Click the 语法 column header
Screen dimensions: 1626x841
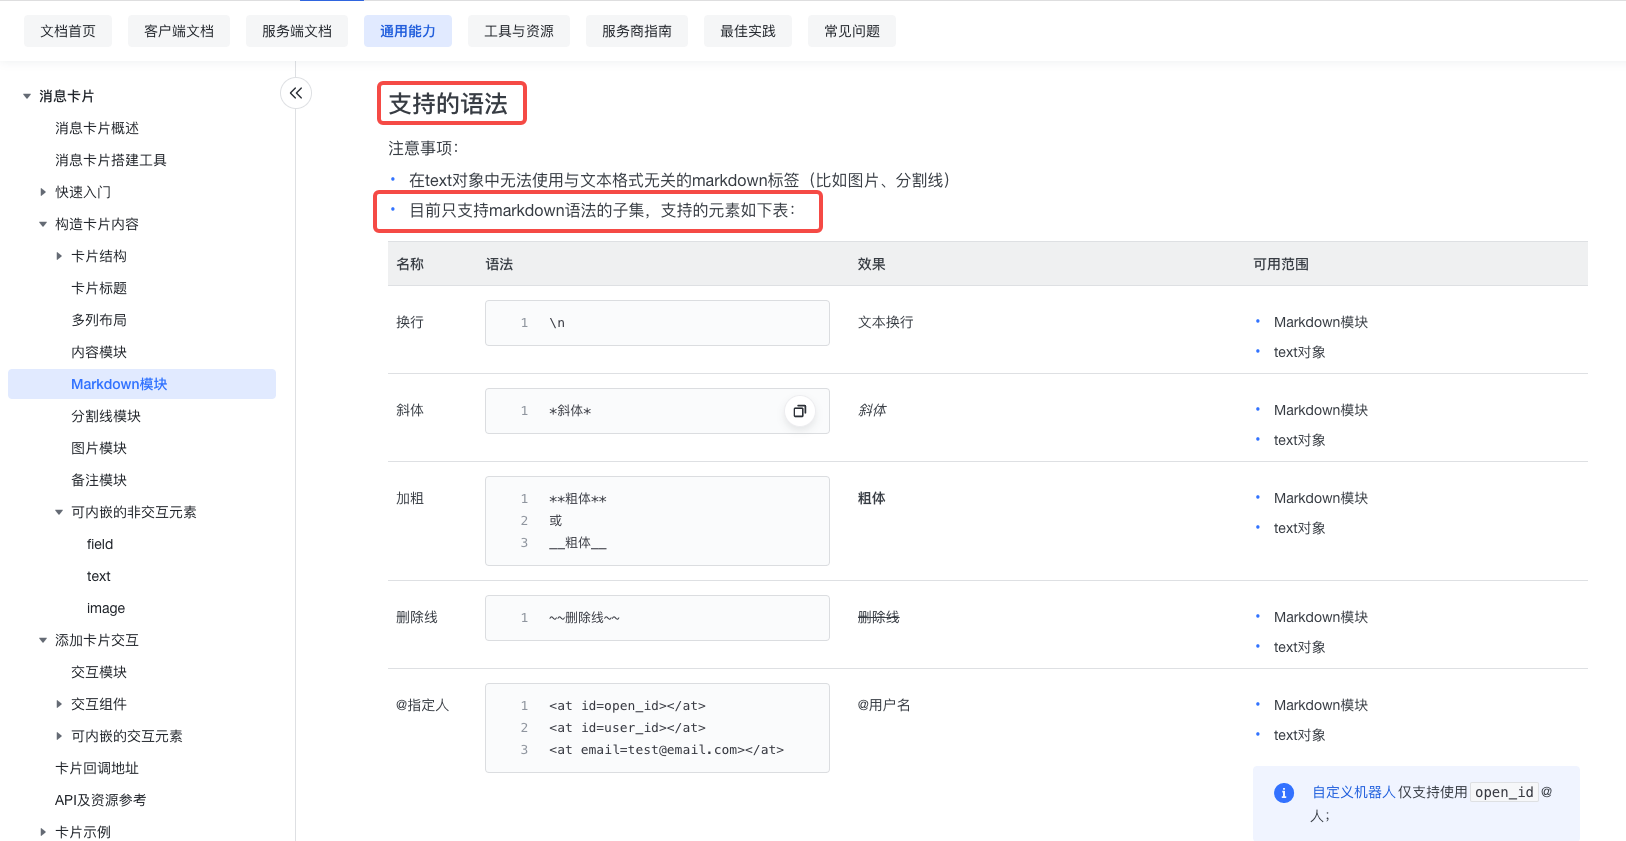point(499,264)
